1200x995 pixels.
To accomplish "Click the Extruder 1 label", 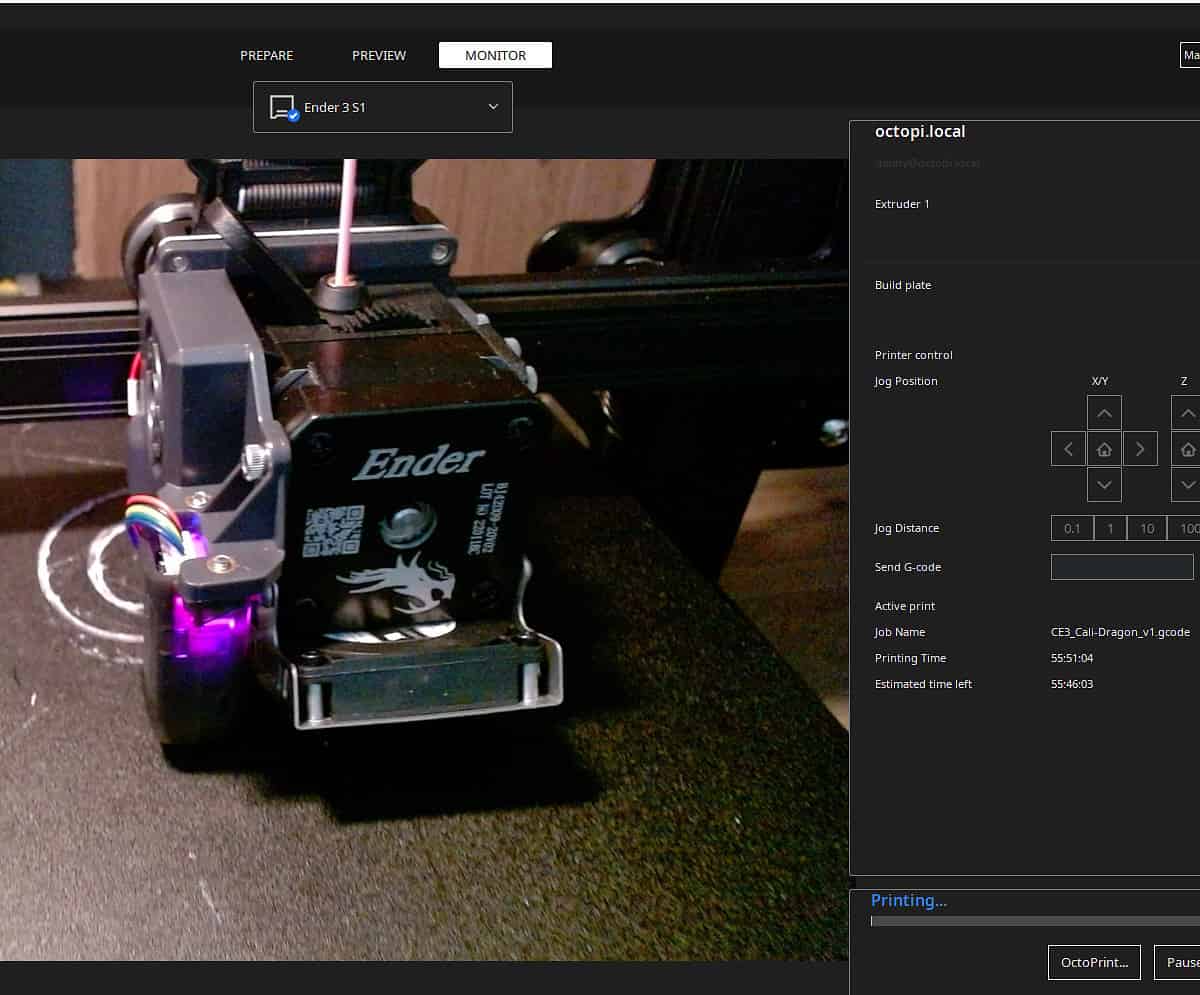I will [x=902, y=204].
